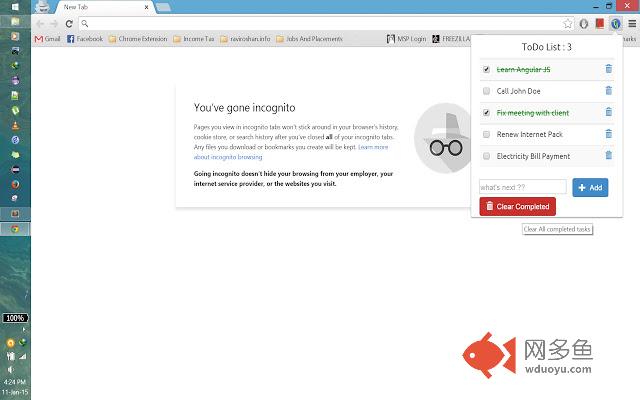This screenshot has width=640, height=400.
Task: Click the 100% zoom indicator
Action: point(15,318)
